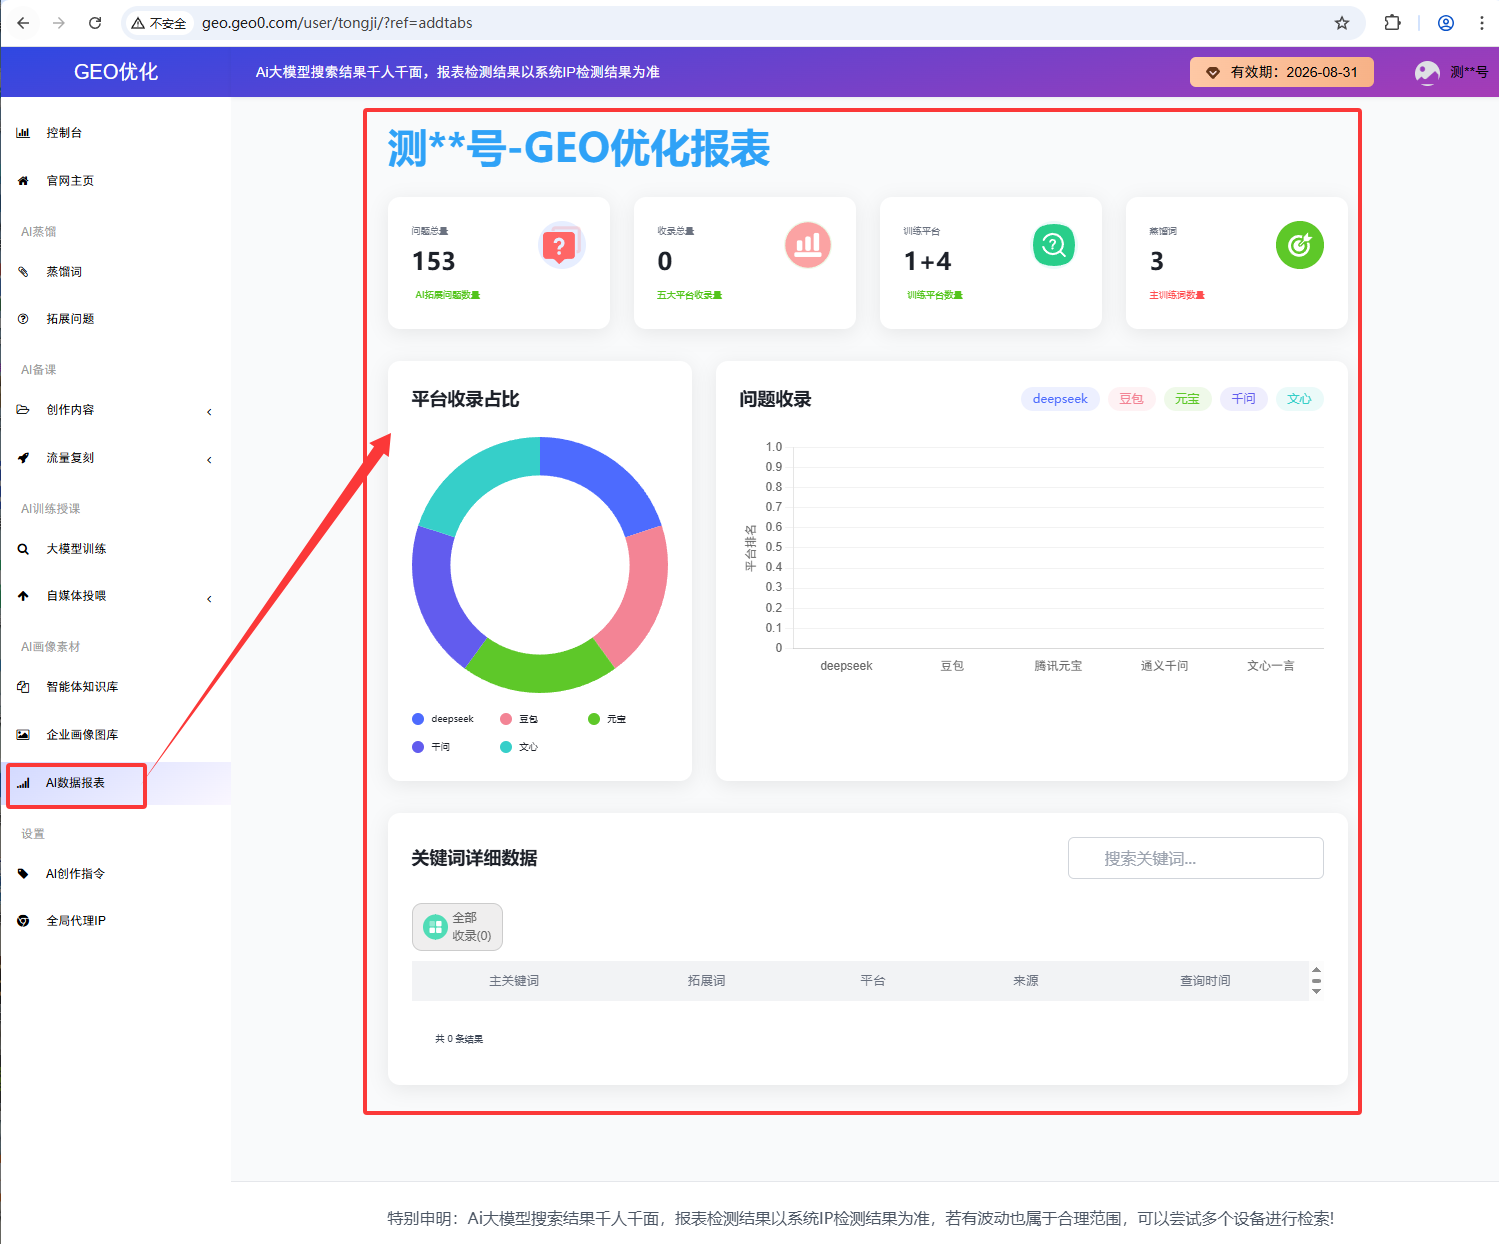The image size is (1499, 1244).
Task: Expand the 流量复刻 sidebar menu
Action: (x=115, y=458)
